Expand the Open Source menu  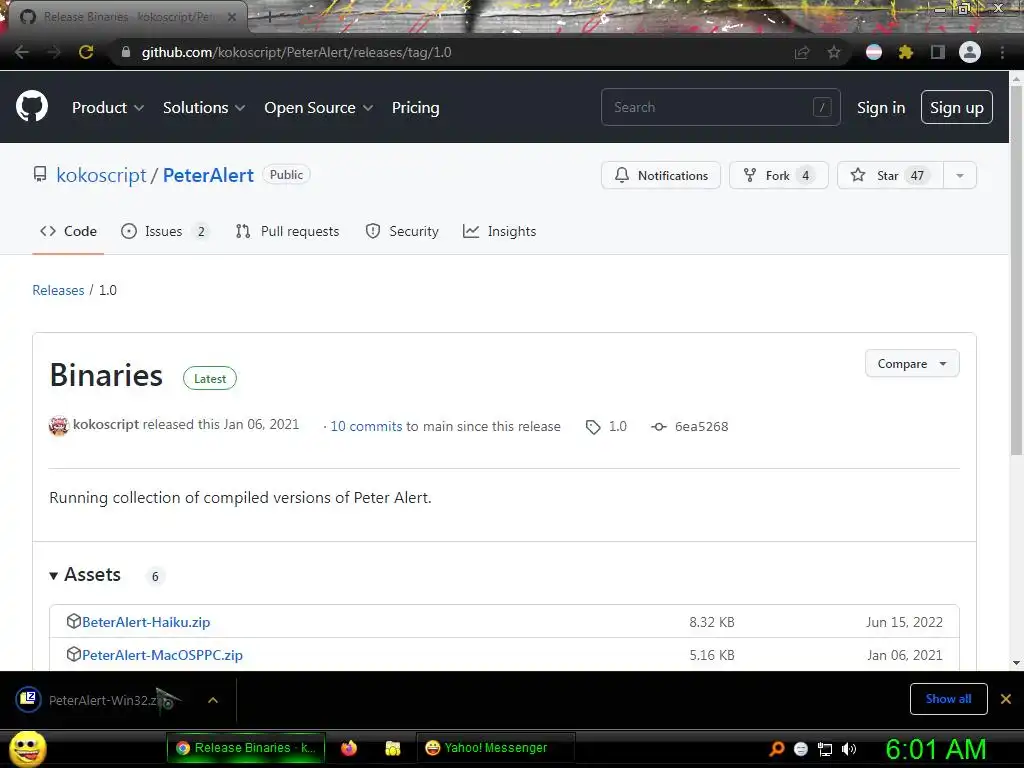319,108
